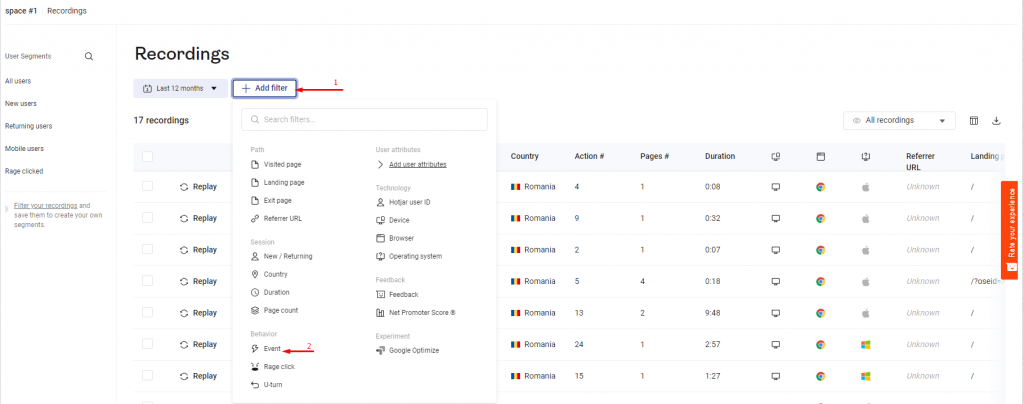Pick the Google Optimize filter
This screenshot has width=1024, height=404.
point(413,350)
